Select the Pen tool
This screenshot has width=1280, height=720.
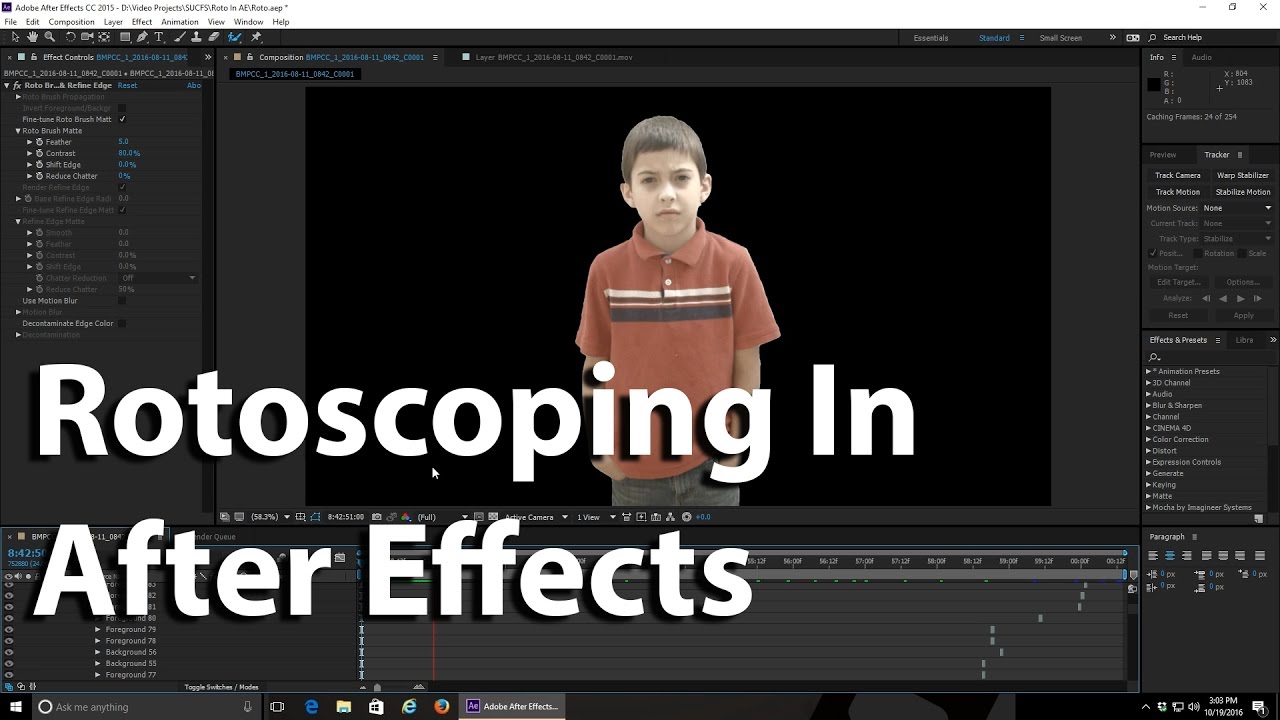(142, 37)
